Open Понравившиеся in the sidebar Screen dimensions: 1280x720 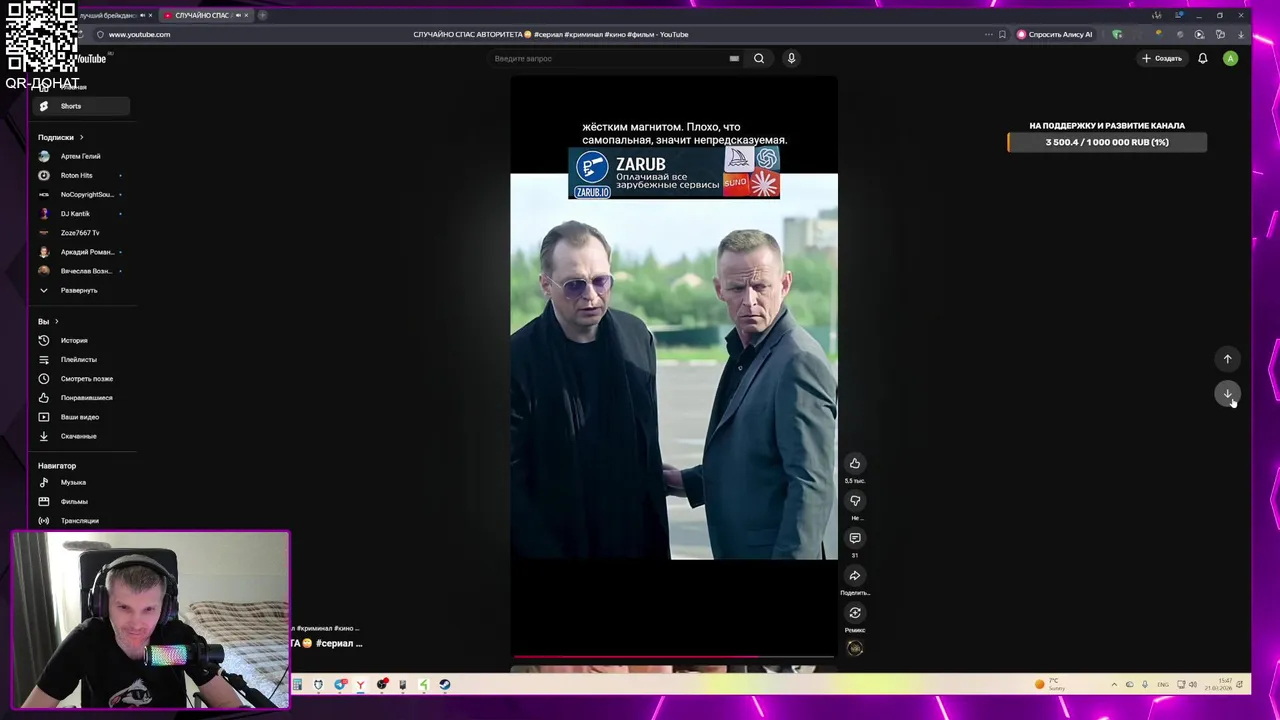point(80,397)
